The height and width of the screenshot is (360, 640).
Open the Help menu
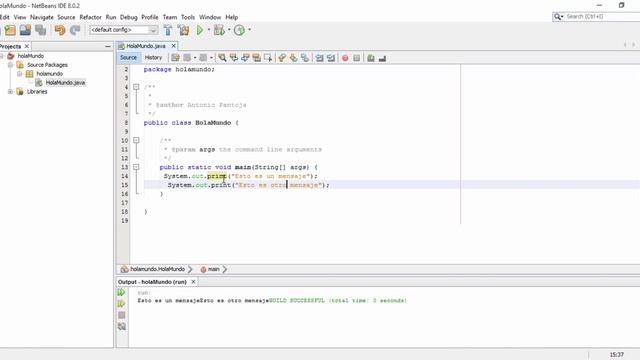(x=231, y=17)
